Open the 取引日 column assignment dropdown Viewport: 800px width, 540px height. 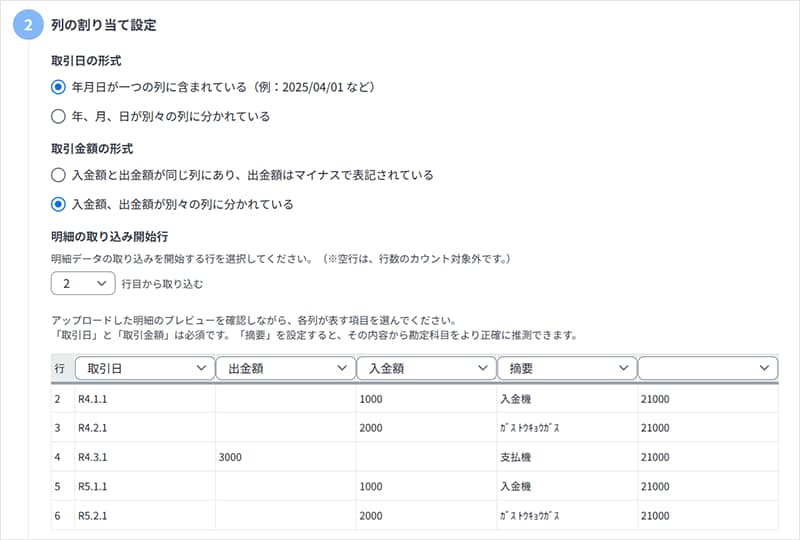(144, 368)
